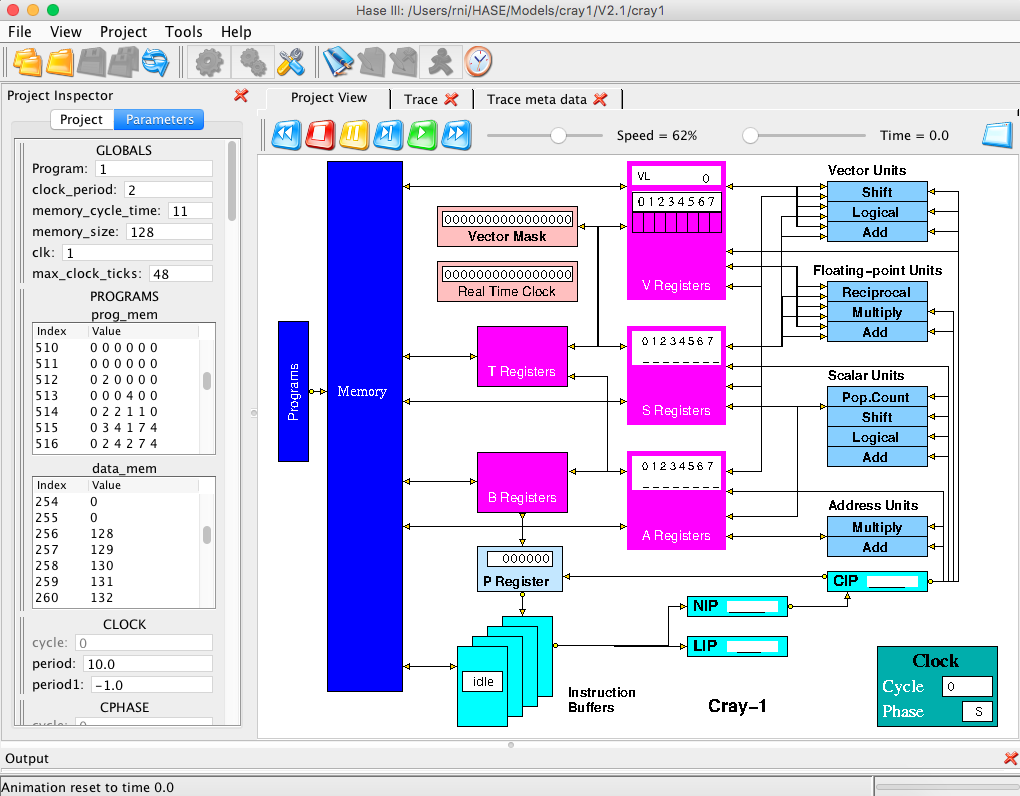Switch to the Project View tab
This screenshot has height=796, width=1020.
click(x=329, y=98)
